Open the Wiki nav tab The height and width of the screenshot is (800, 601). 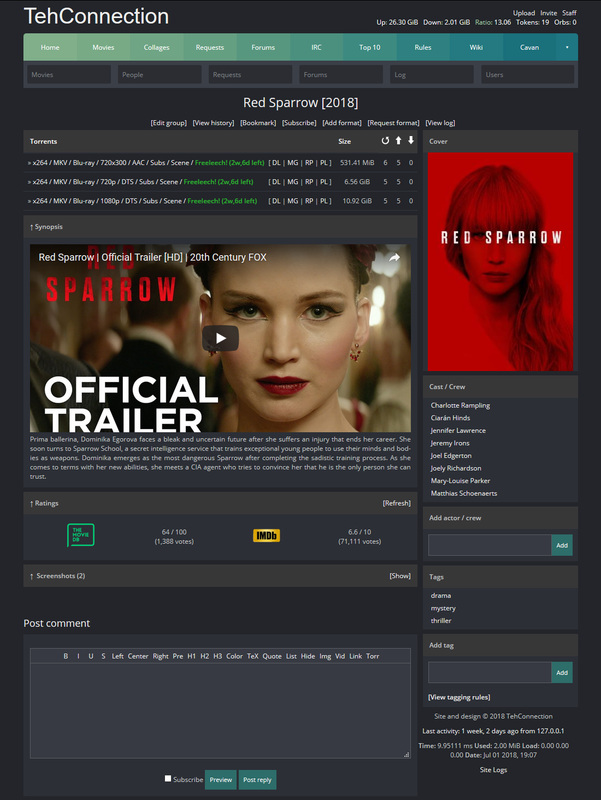coord(476,47)
